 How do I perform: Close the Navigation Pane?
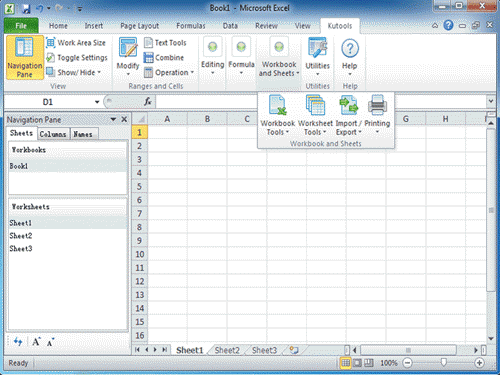pos(124,119)
